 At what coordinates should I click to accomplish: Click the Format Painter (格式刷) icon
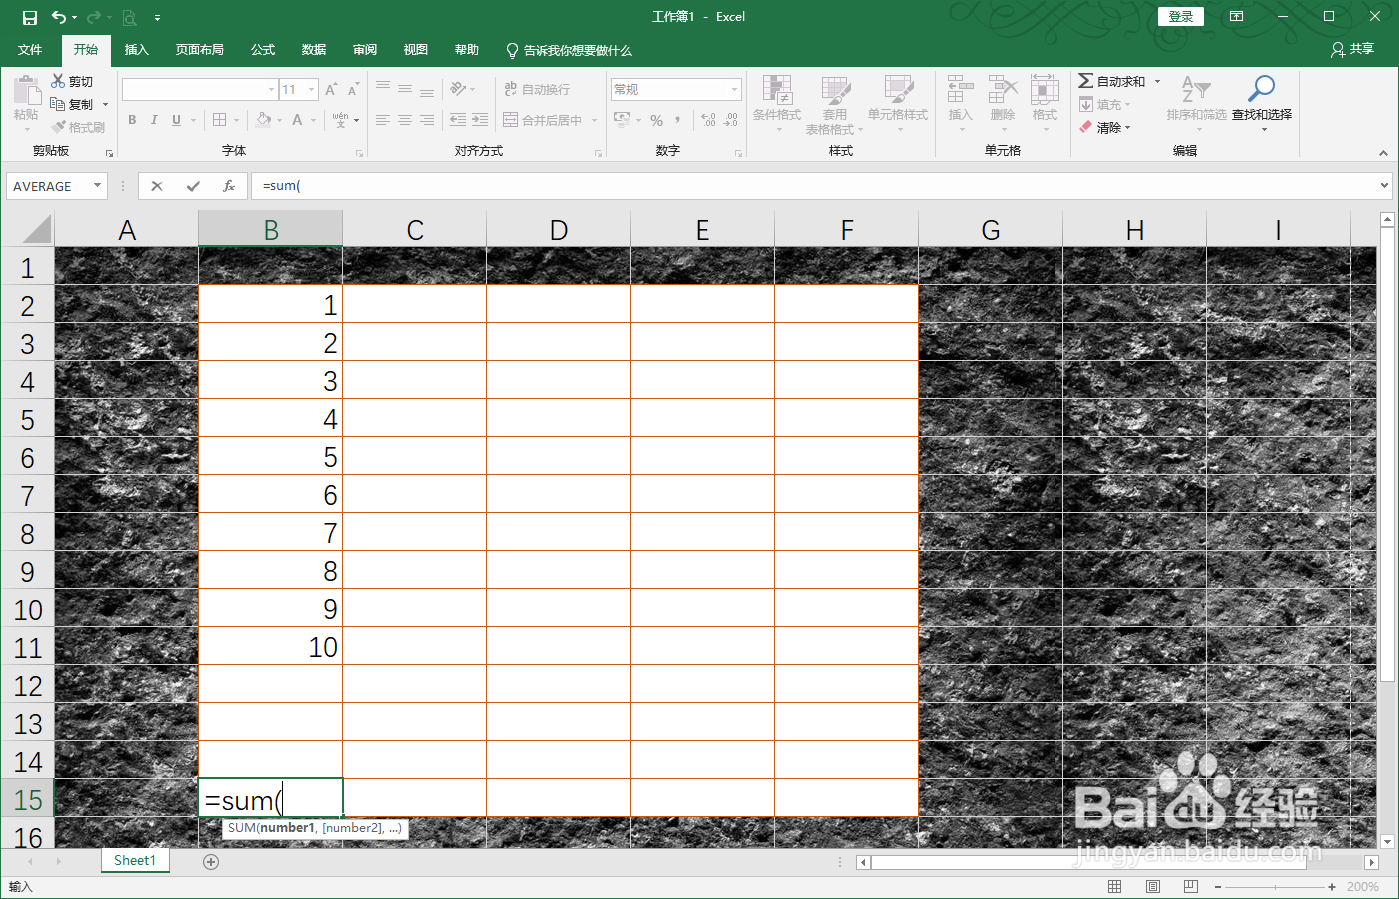click(x=59, y=127)
